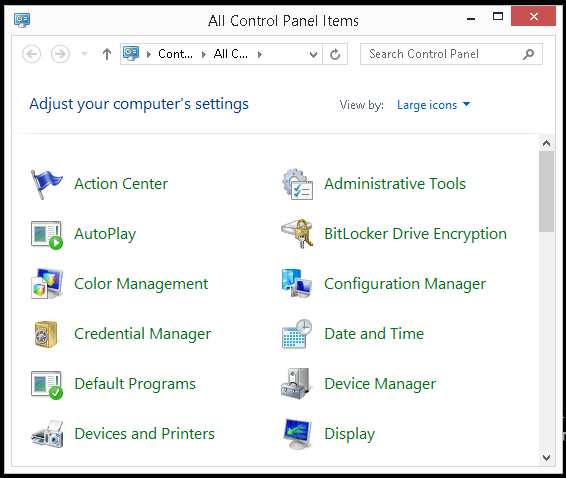Expand the address bar history dropdown
566x478 pixels.
click(x=313, y=55)
